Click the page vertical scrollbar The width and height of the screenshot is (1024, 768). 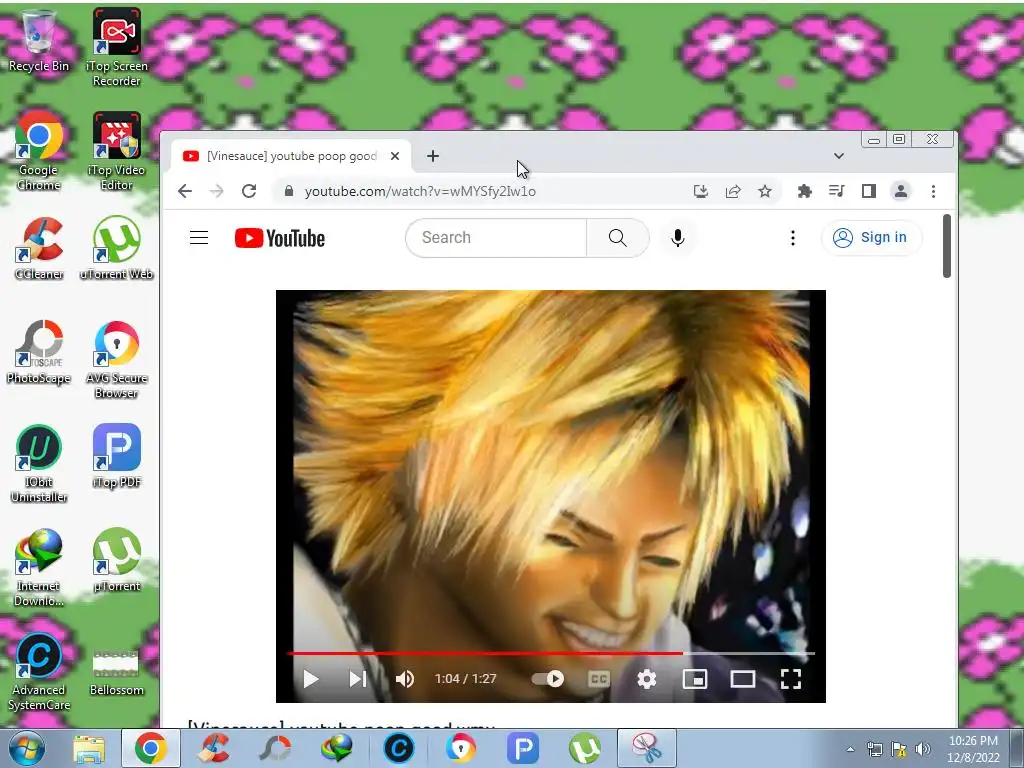pos(947,246)
